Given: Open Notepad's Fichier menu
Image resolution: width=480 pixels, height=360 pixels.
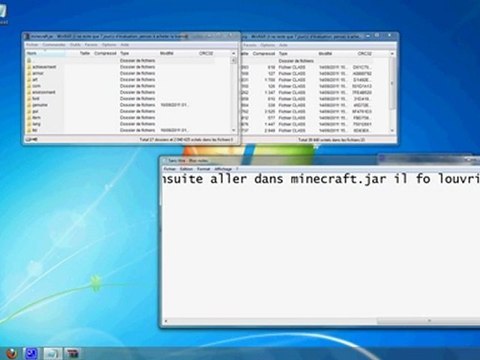Looking at the screenshot, I should [169, 169].
